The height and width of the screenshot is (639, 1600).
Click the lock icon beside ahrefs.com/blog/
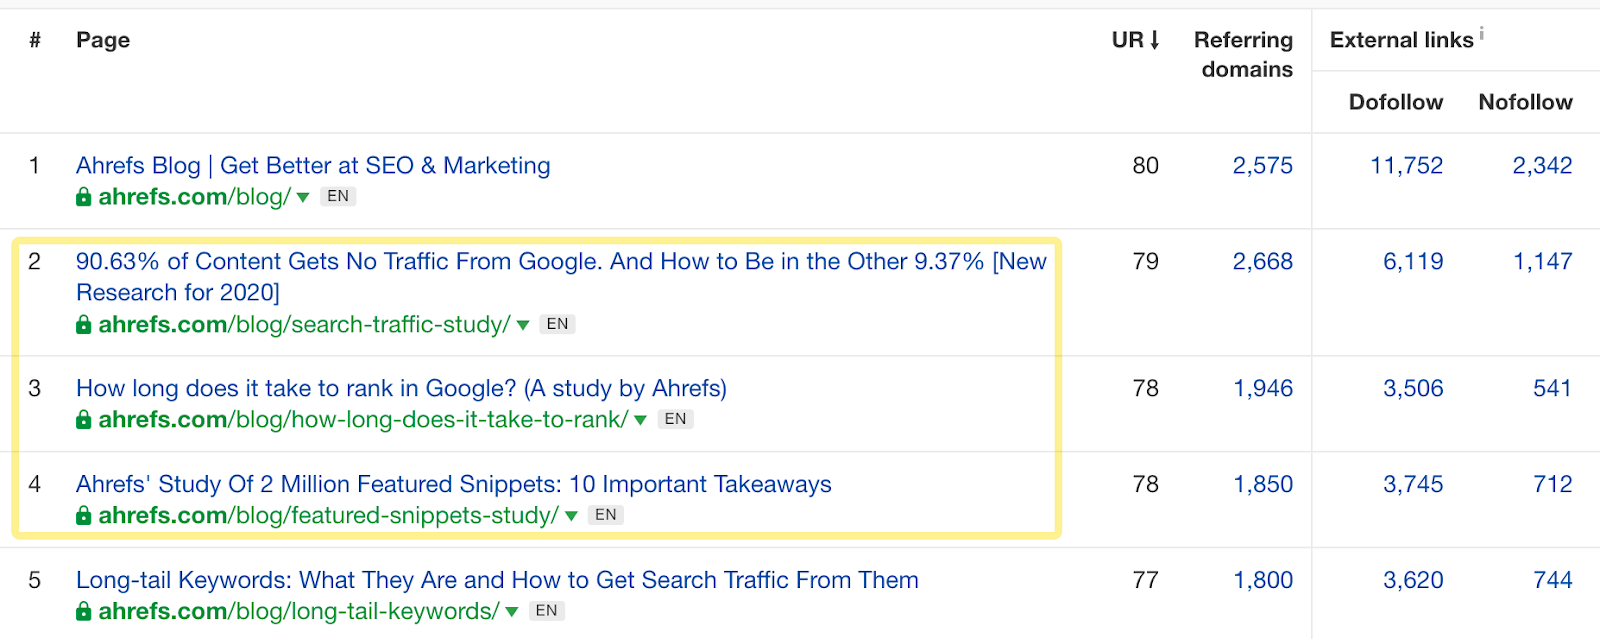tap(84, 197)
